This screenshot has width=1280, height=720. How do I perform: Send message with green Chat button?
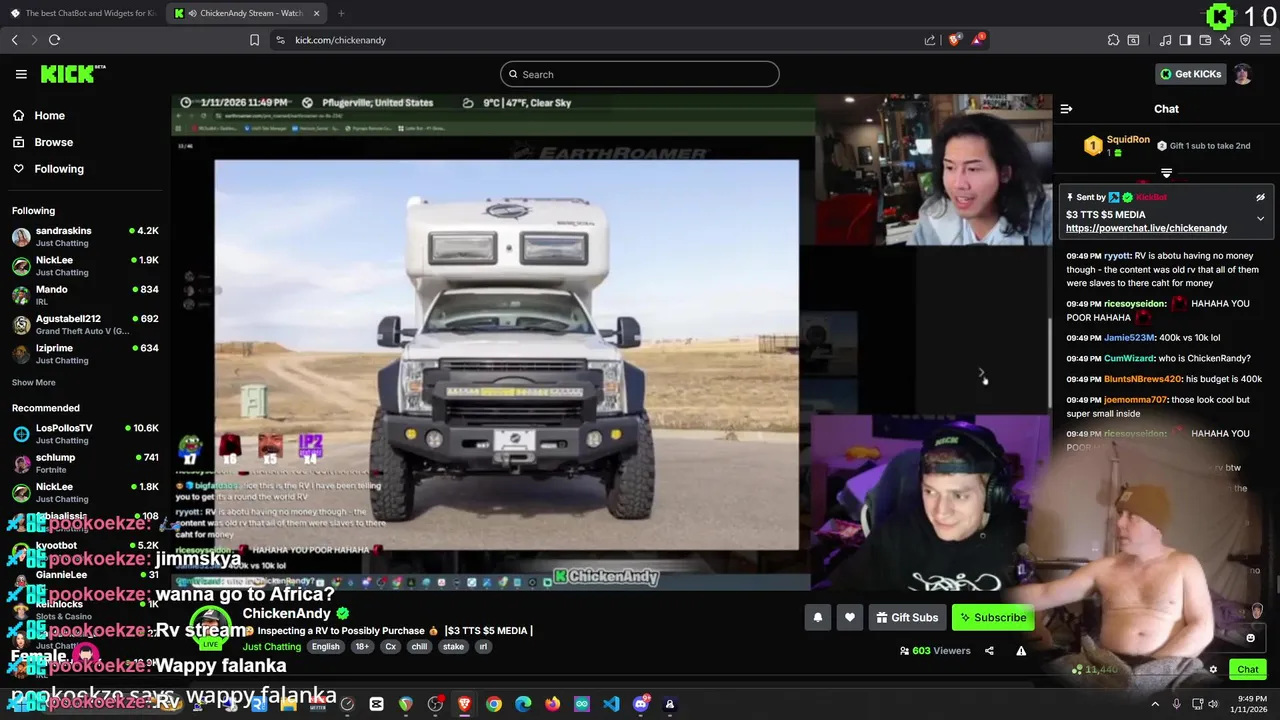tap(1248, 670)
